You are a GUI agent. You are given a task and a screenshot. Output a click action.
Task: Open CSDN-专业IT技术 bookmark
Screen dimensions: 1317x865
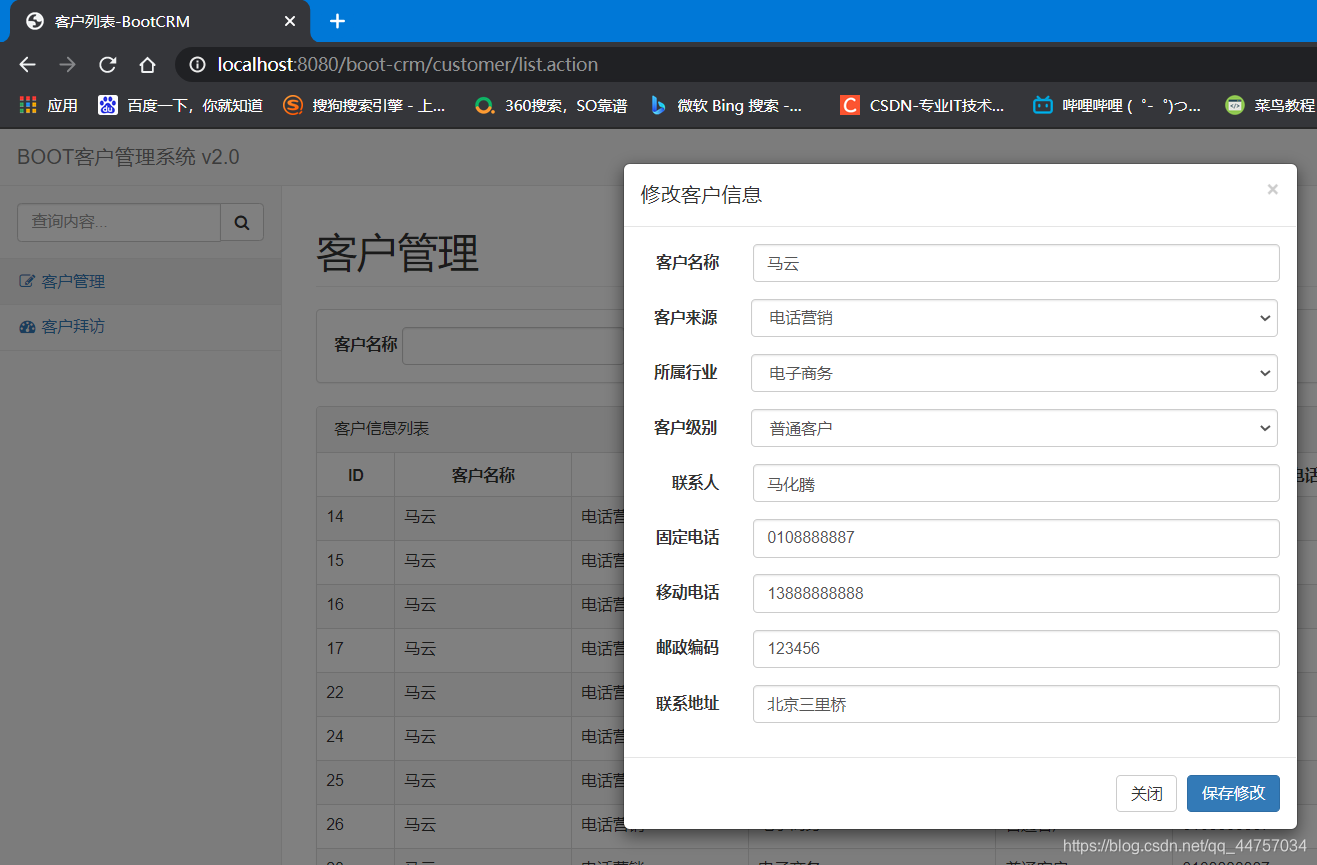(922, 105)
